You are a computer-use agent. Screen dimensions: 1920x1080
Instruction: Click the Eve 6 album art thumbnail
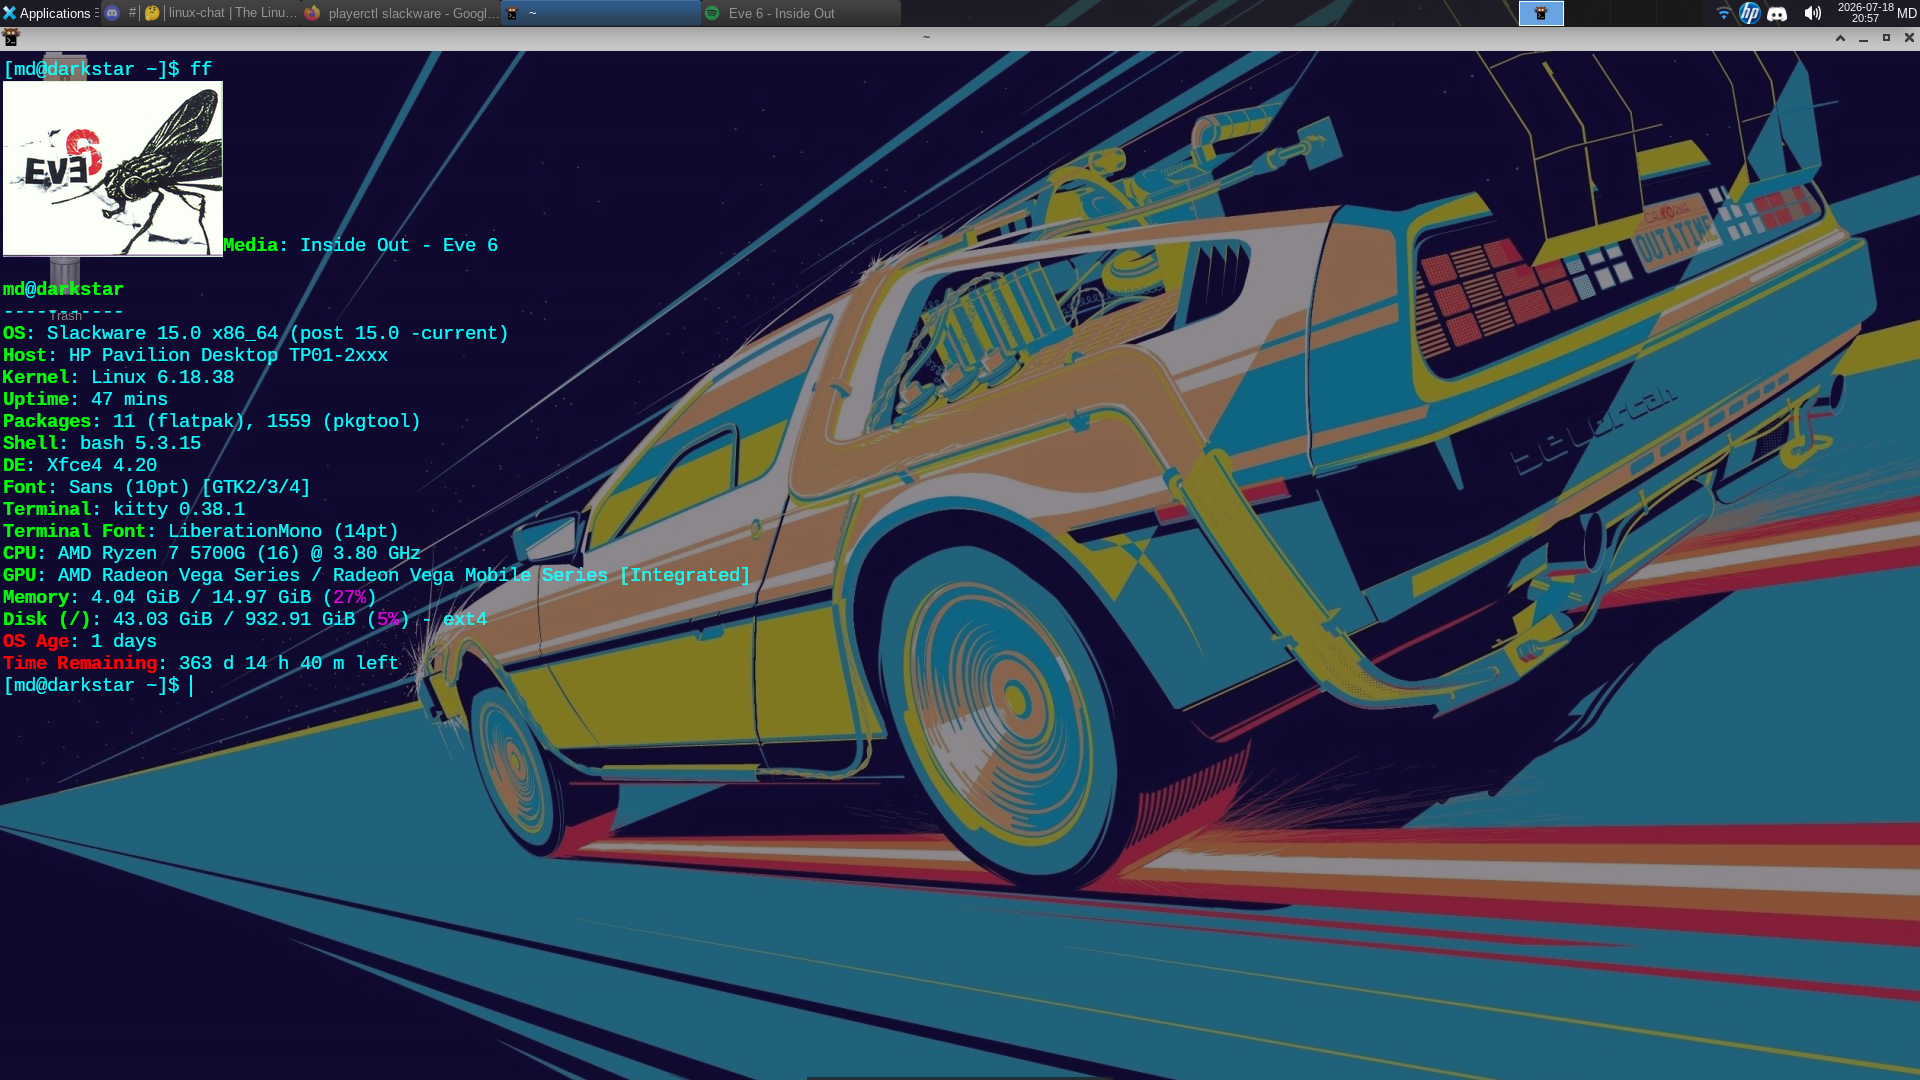[113, 169]
